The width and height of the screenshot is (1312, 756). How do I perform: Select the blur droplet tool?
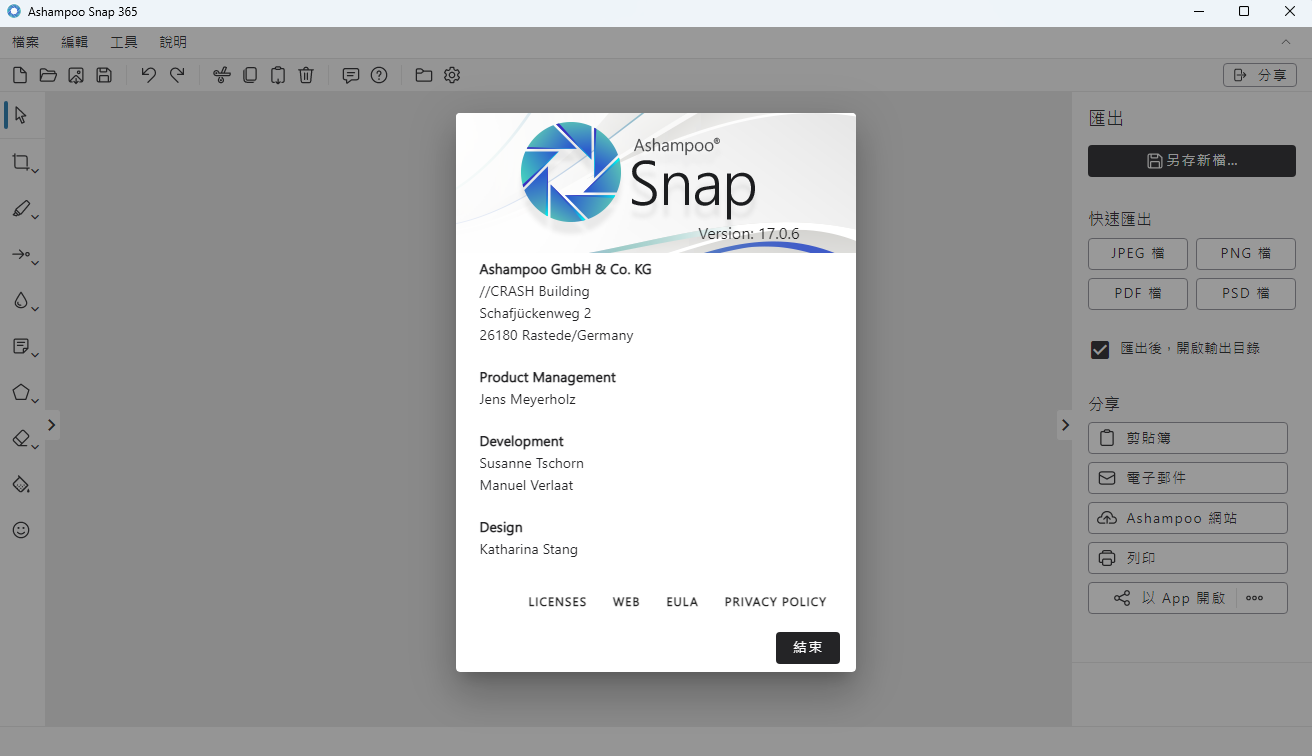tap(20, 300)
